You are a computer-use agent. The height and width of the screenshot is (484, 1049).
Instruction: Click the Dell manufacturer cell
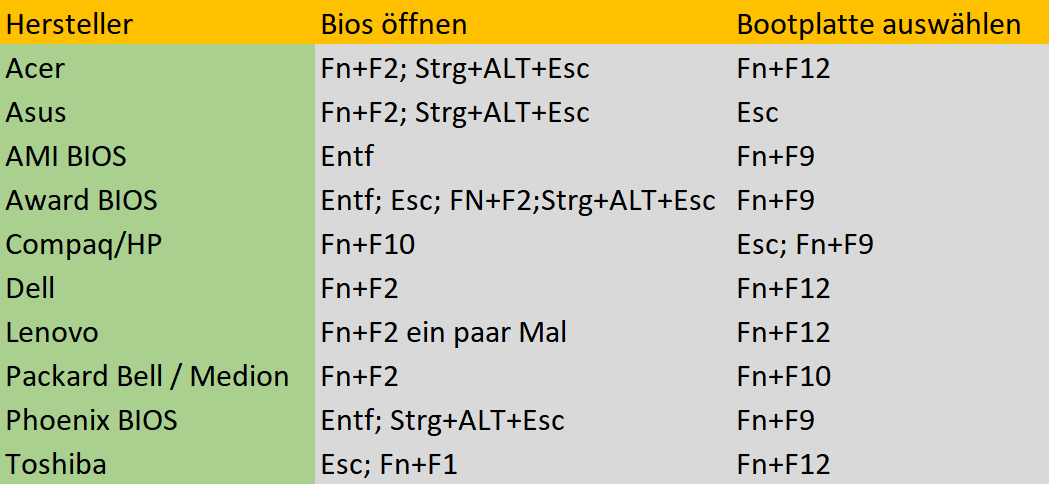click(x=30, y=288)
